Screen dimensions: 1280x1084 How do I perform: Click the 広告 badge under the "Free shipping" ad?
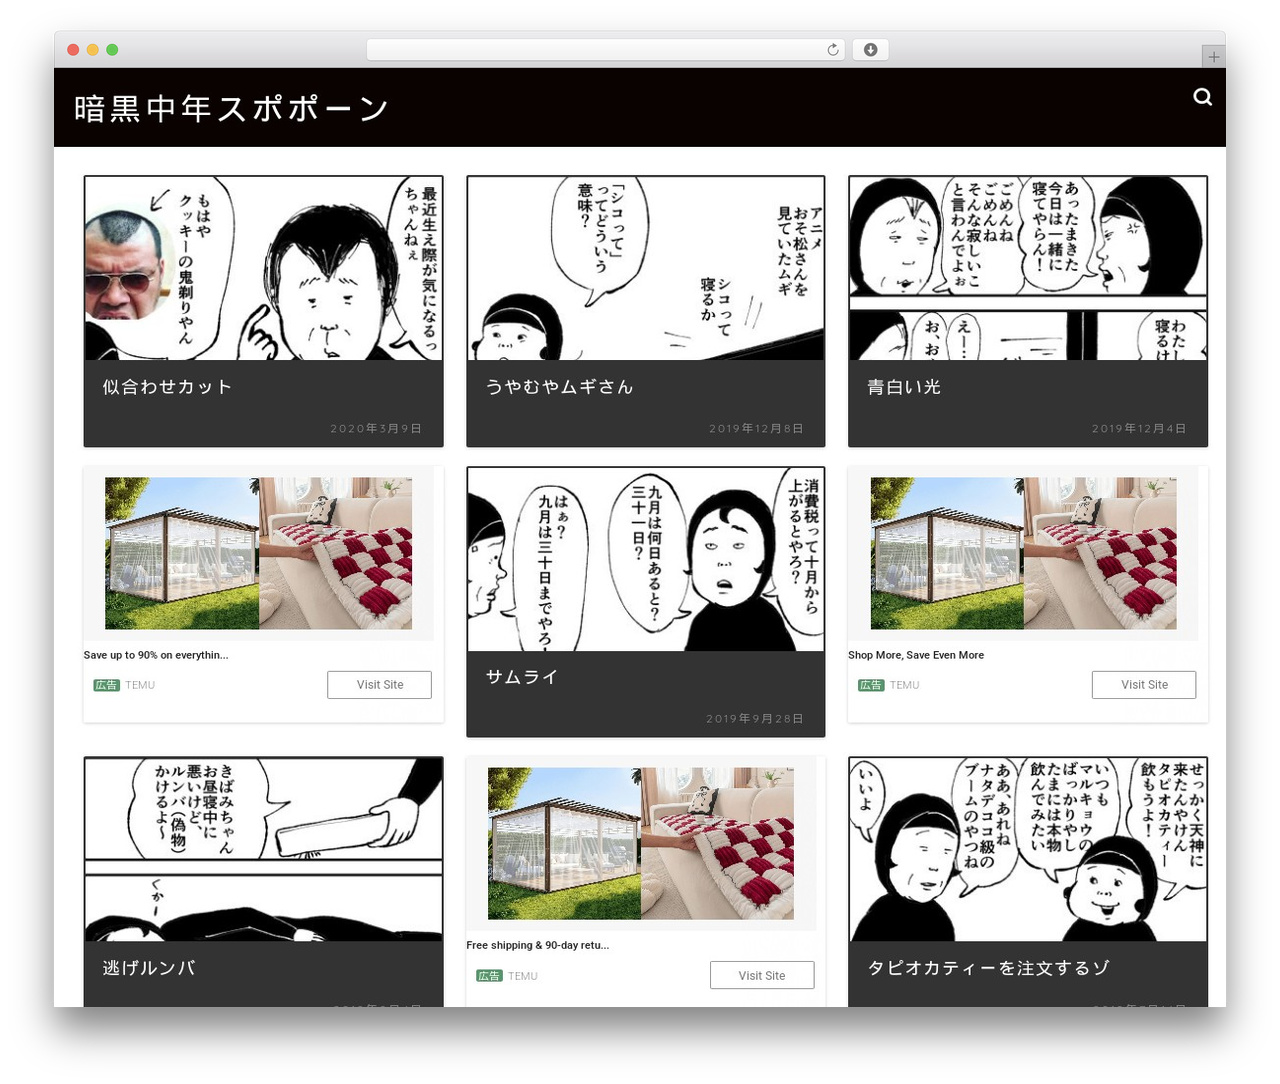[x=489, y=976]
